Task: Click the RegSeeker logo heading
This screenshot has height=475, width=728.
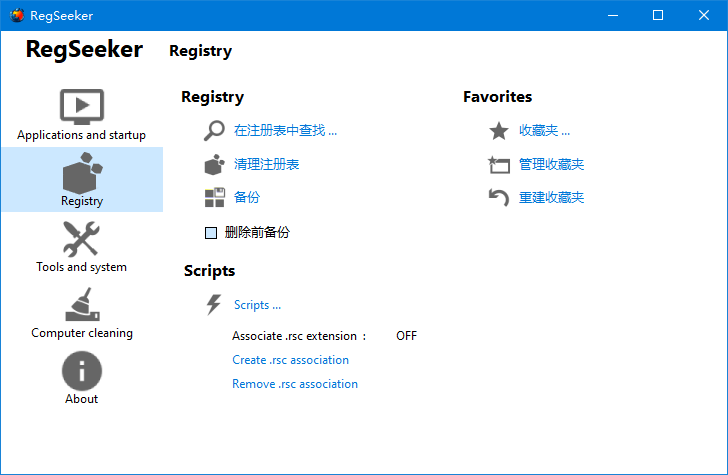Action: (84, 50)
